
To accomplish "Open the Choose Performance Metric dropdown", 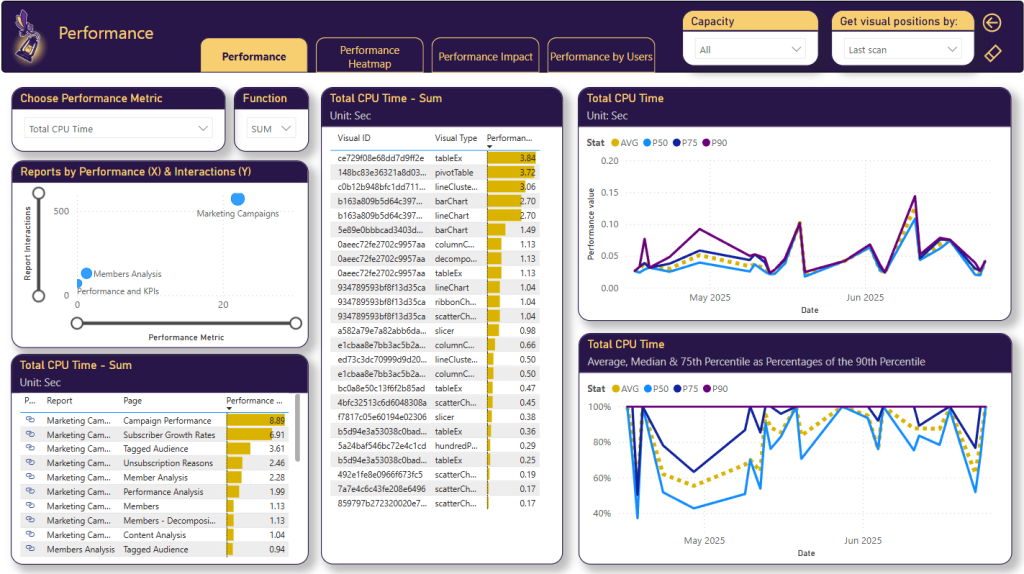I will (x=119, y=129).
